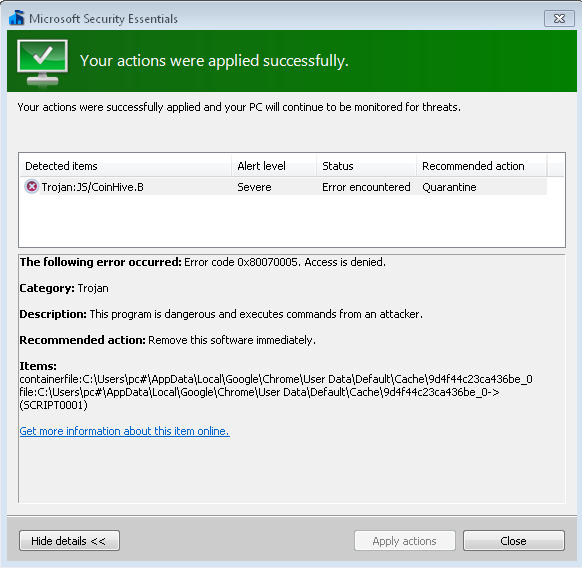Viewport: 582px width, 568px height.
Task: Click the PC will continue to be monitored message
Action: click(239, 107)
